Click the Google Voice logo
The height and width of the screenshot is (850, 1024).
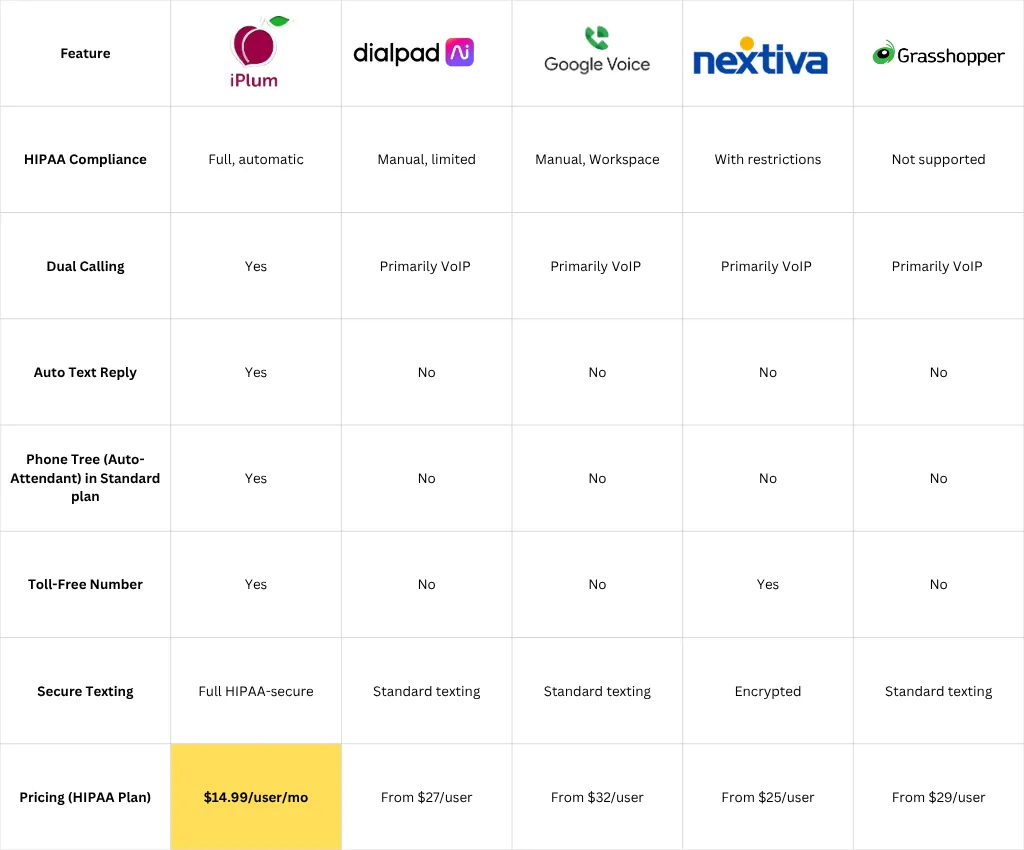(x=597, y=50)
